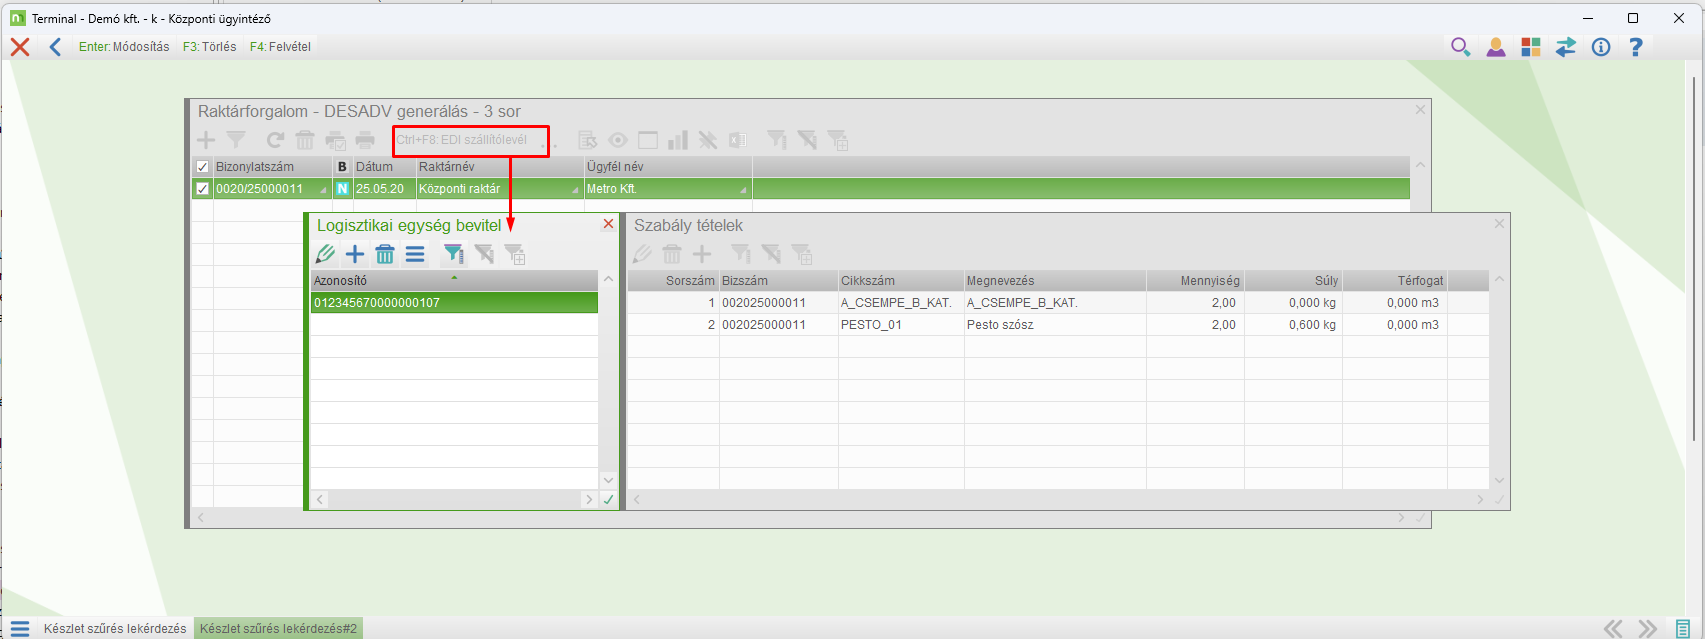
Task: Click the red X close icon in main toolbar
Action: 20,47
